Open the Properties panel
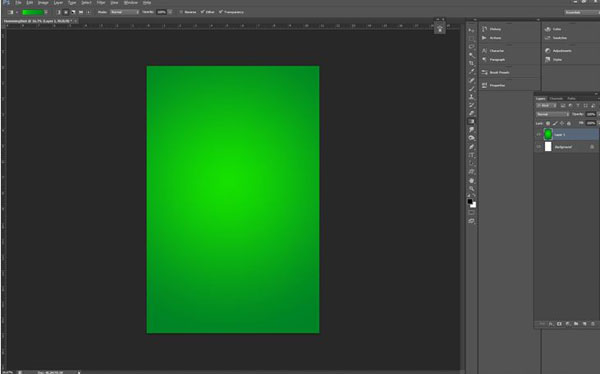This screenshot has width=600, height=374. (x=493, y=85)
